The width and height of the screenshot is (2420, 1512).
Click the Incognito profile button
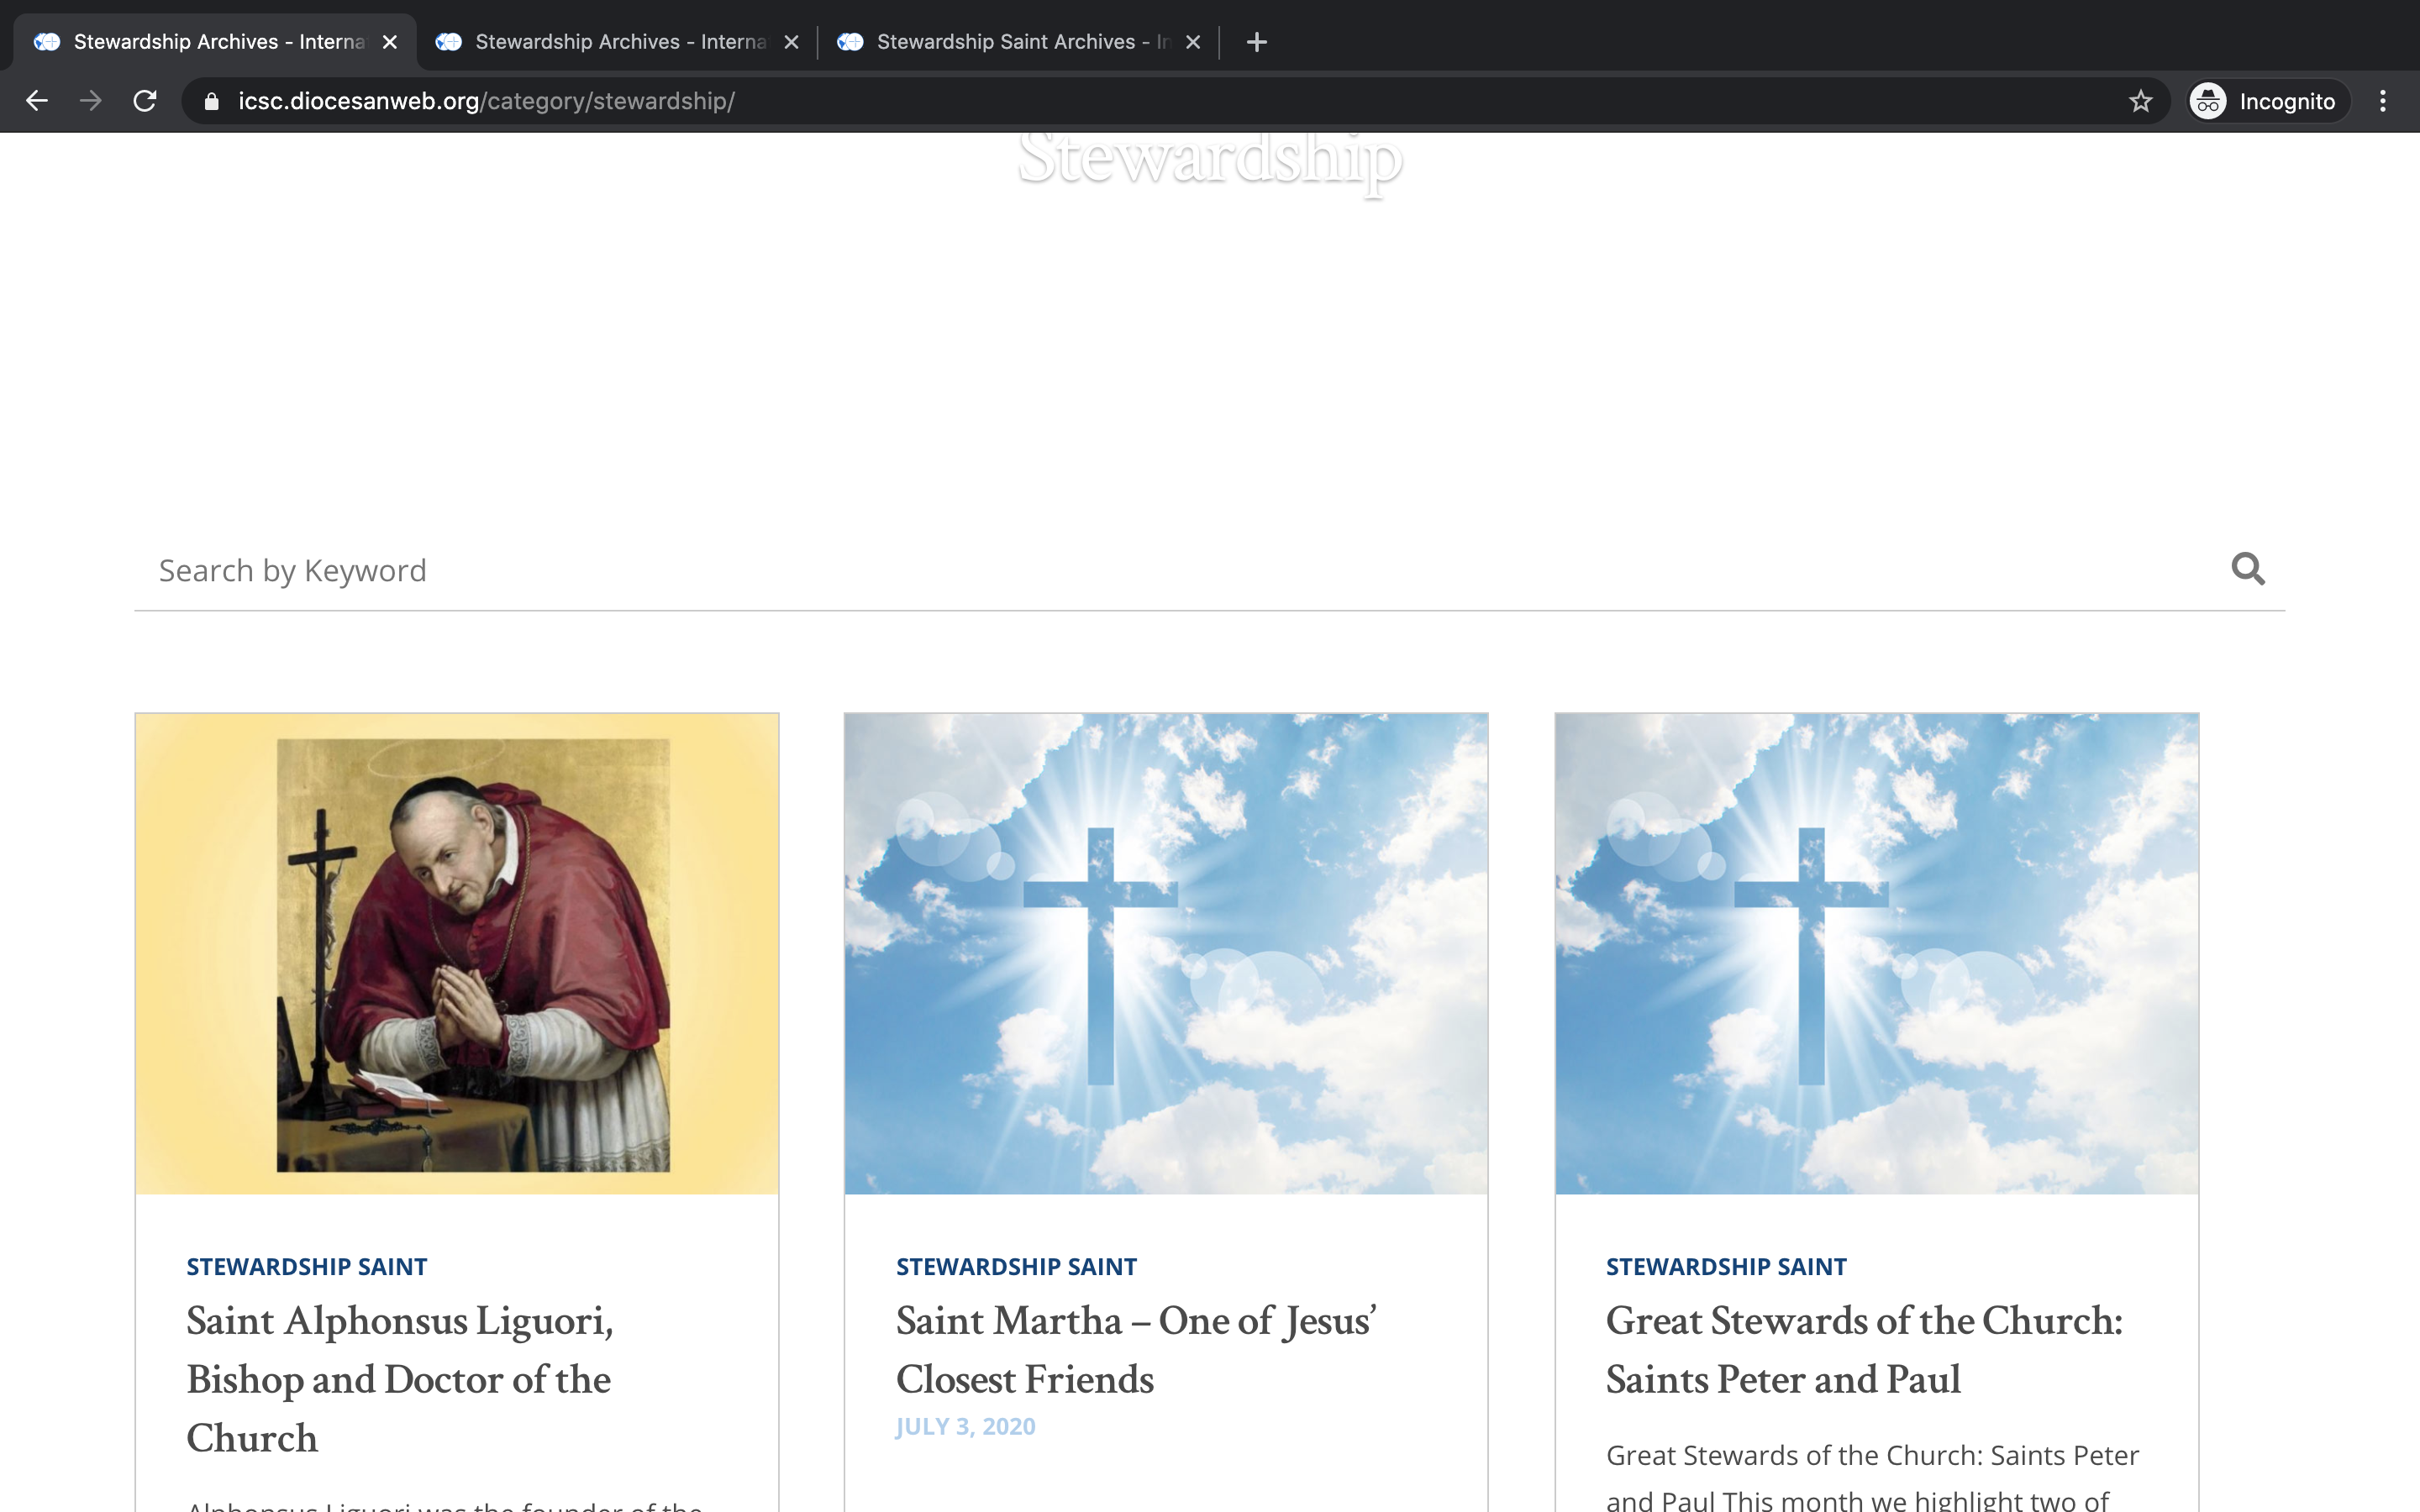[2265, 101]
